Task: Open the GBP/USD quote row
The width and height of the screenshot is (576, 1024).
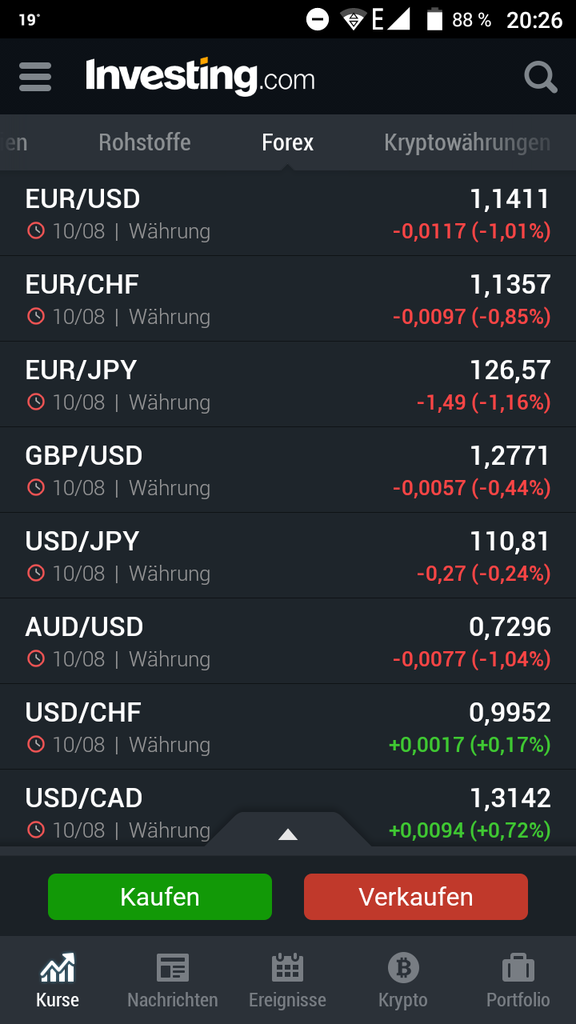Action: 288,470
